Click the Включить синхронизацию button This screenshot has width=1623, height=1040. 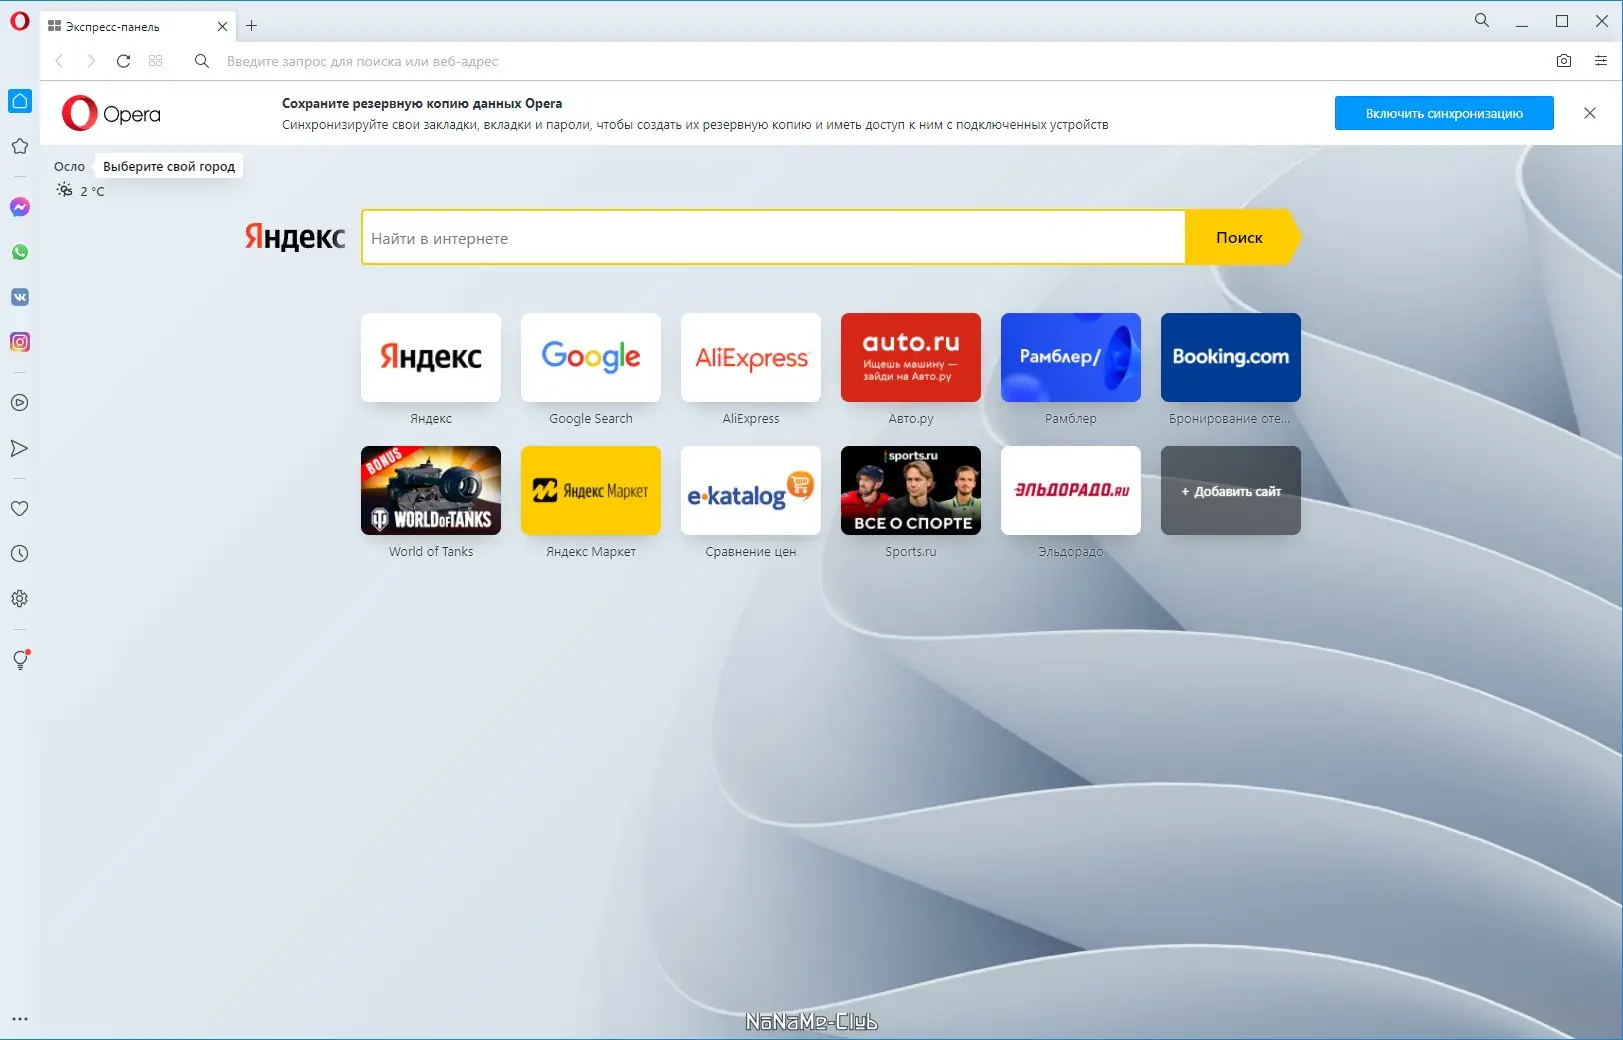coord(1444,113)
